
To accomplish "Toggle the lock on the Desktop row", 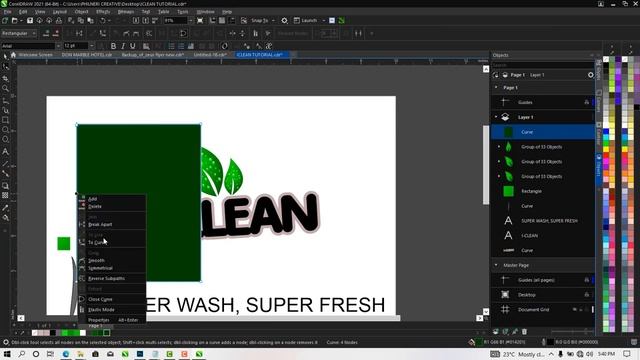I will pyautogui.click(x=587, y=295).
